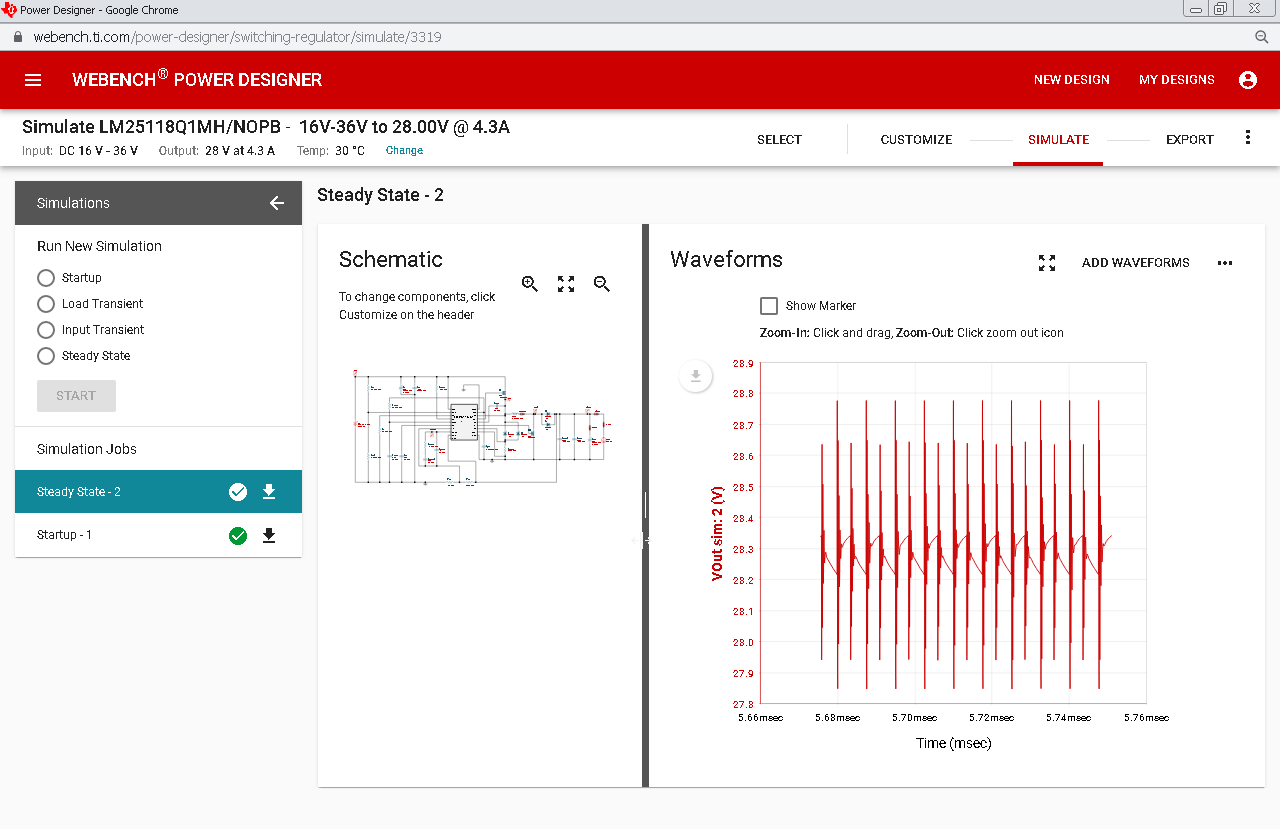Click the address bar lock icon
The width and height of the screenshot is (1280, 829).
[17, 37]
